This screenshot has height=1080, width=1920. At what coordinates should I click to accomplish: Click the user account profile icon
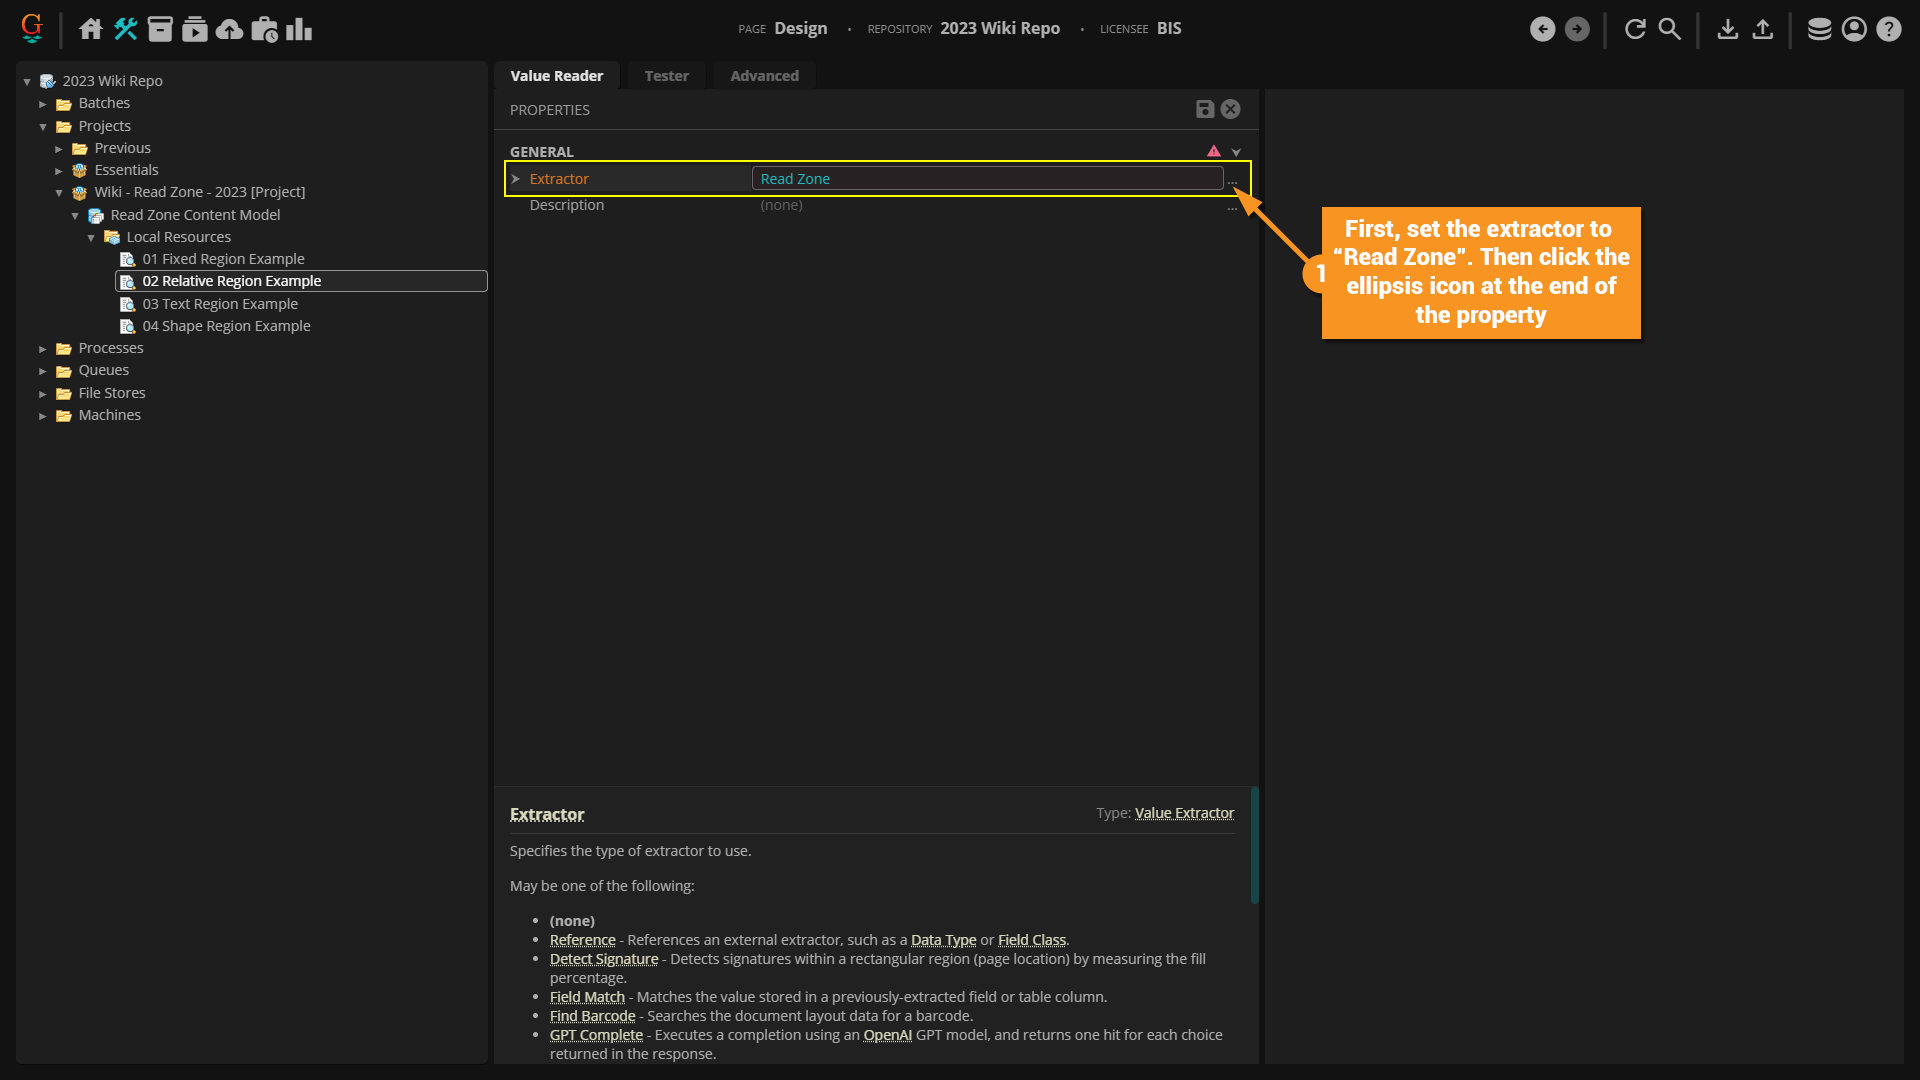1854,29
